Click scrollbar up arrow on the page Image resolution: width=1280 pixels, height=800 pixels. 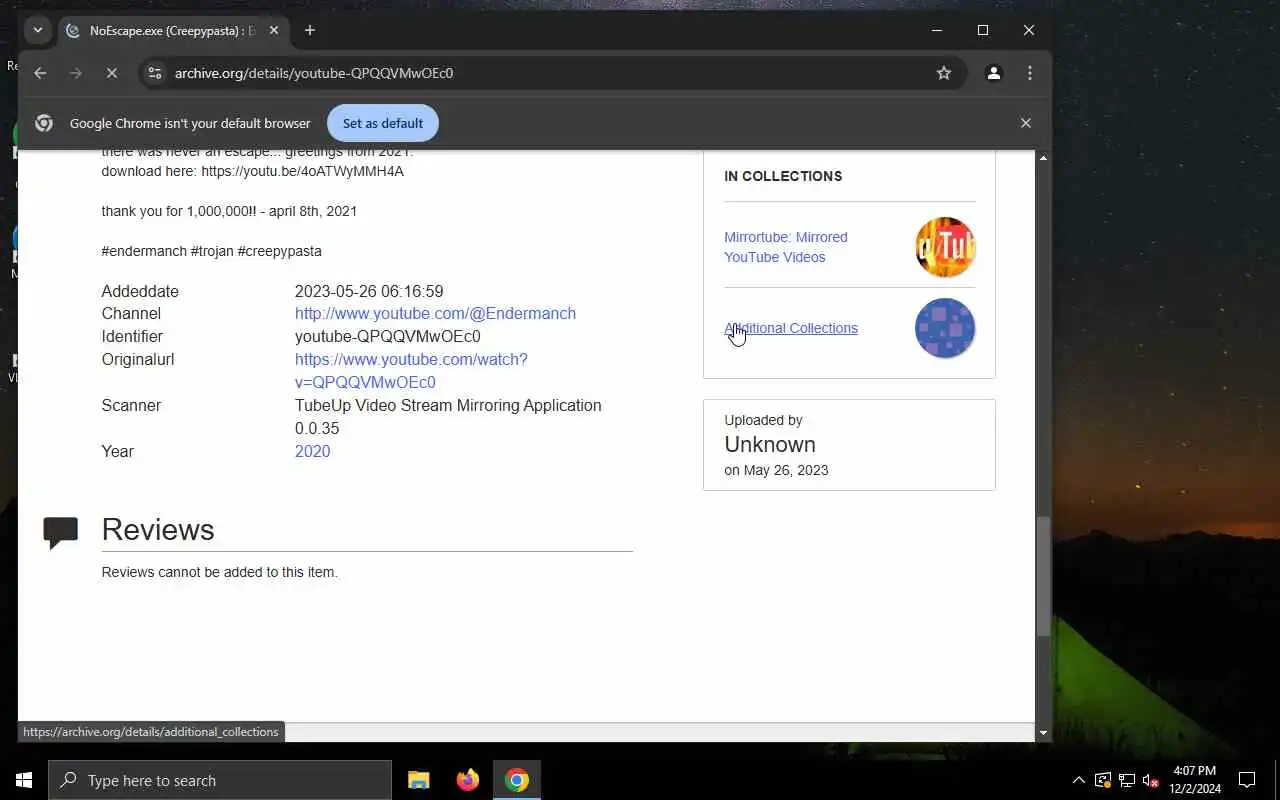(x=1043, y=158)
